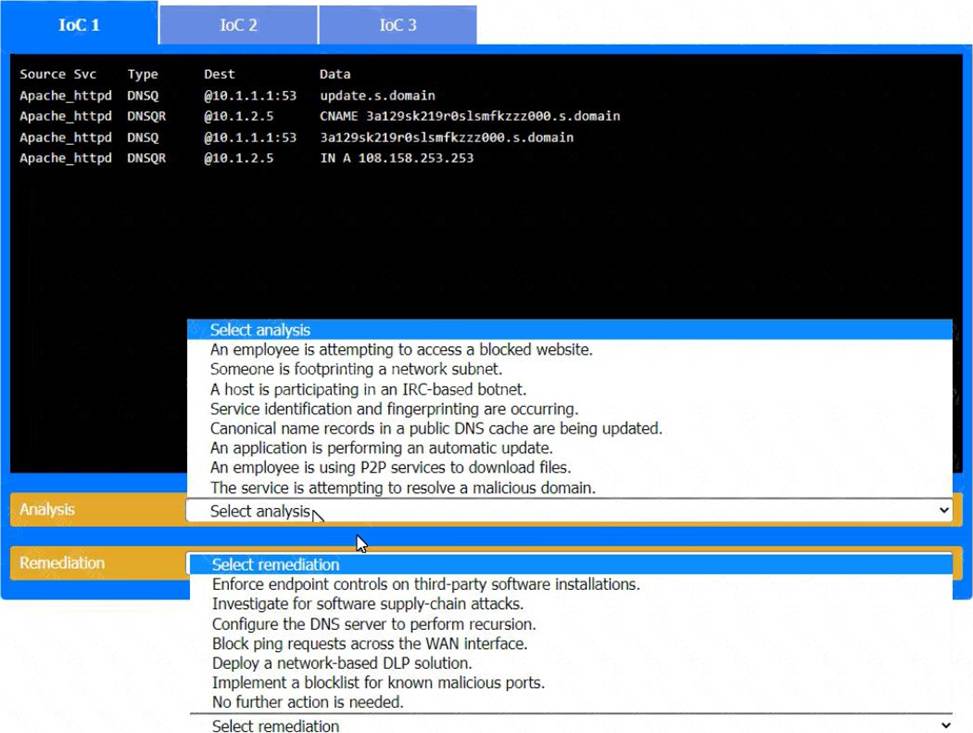973x733 pixels.
Task: Select 'Service identification and fingerprinting are occurring'
Action: tap(394, 409)
